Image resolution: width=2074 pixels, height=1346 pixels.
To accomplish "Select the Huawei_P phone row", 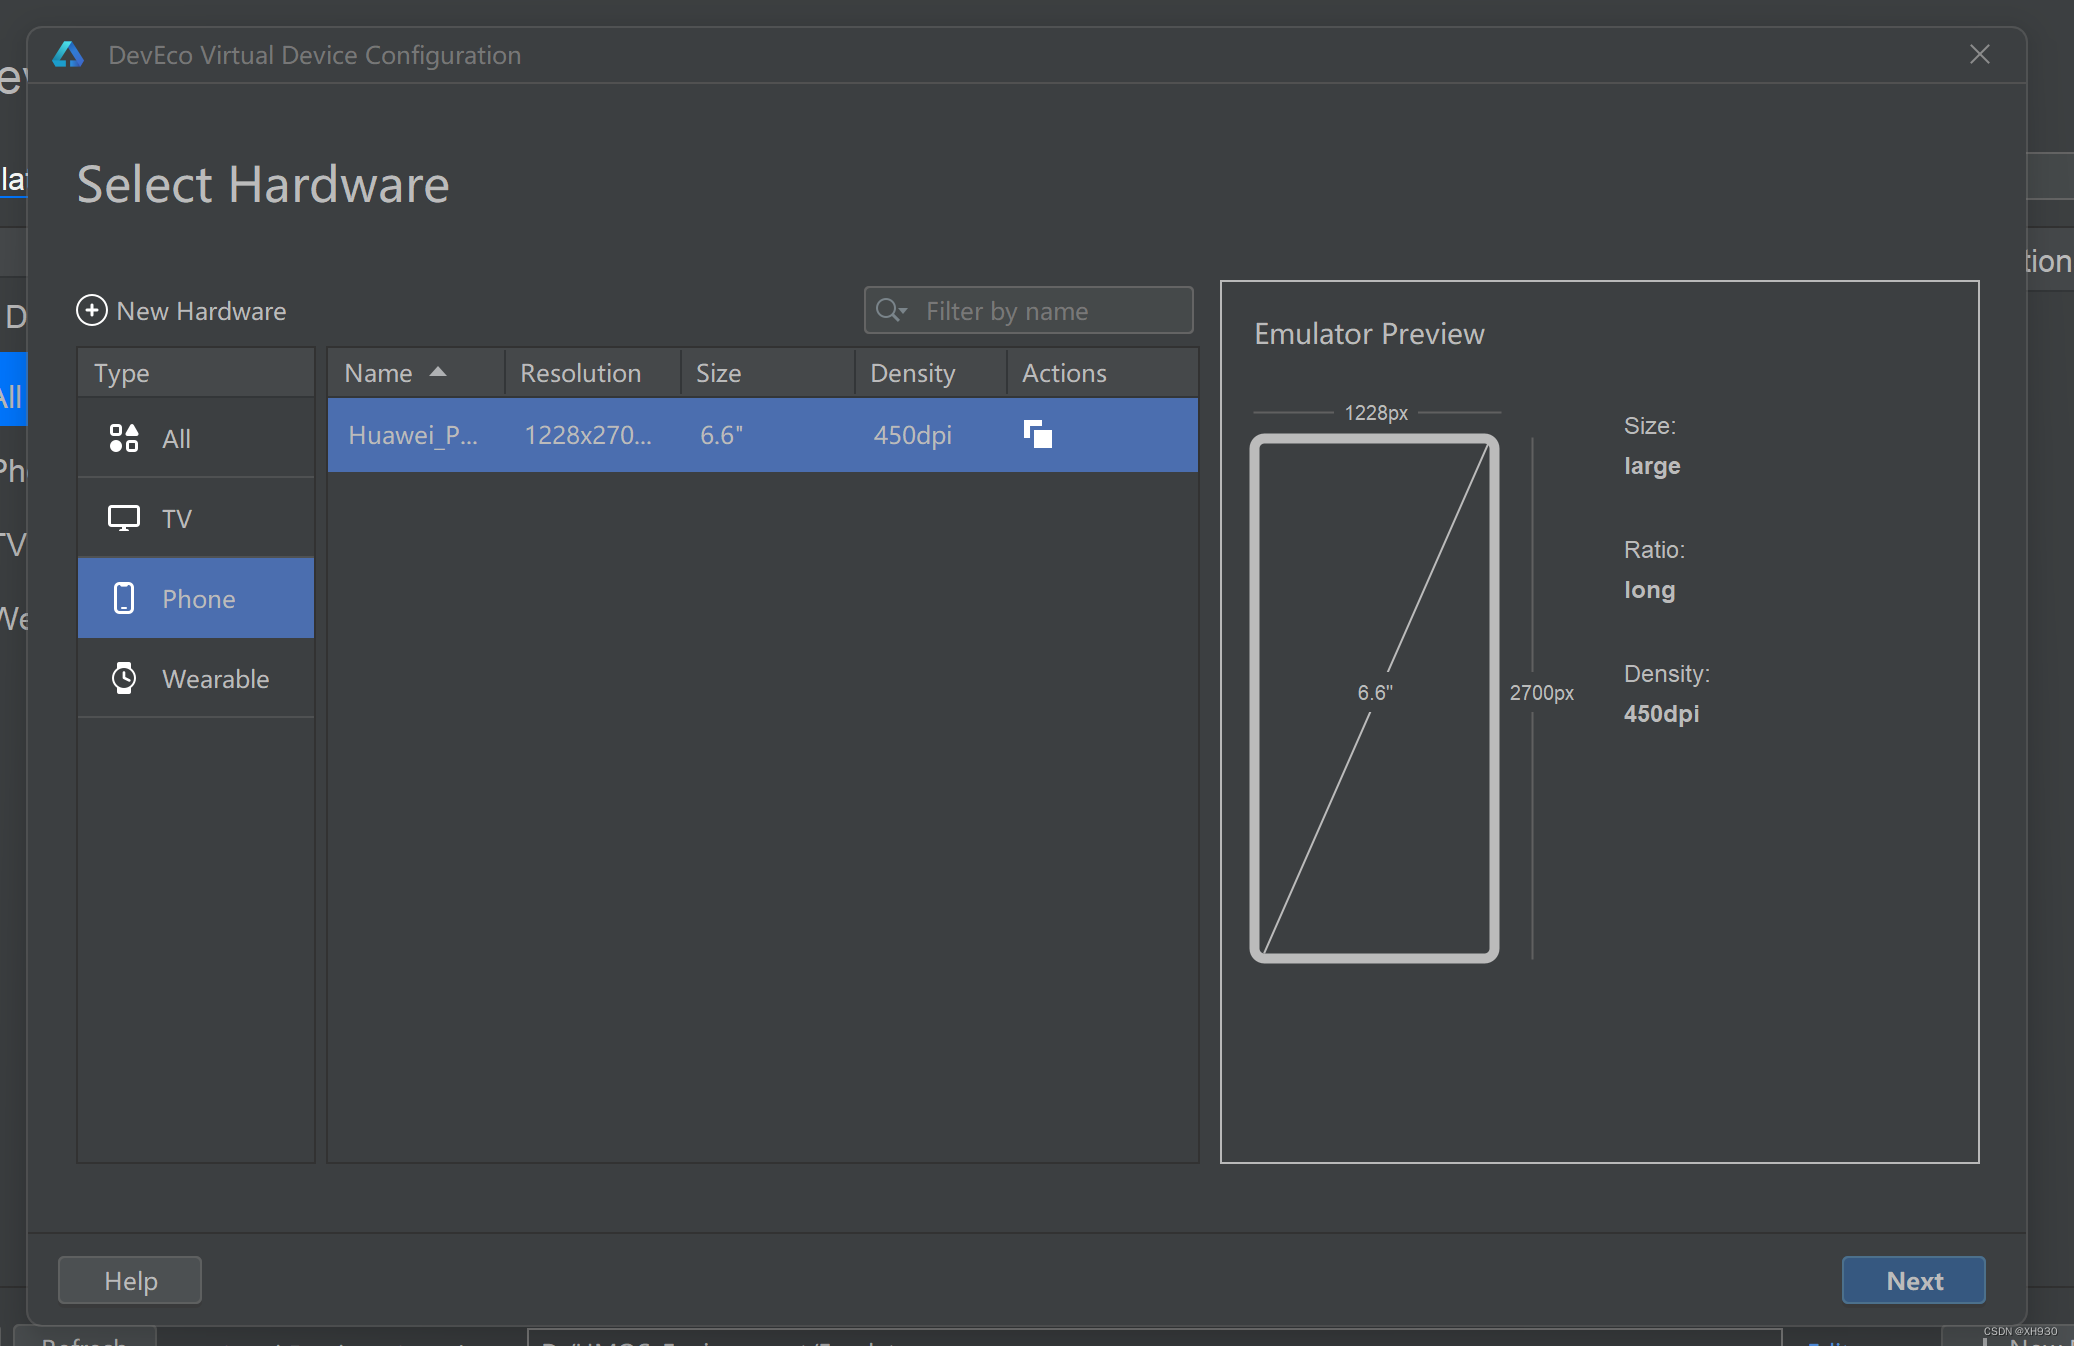I will [x=600, y=435].
